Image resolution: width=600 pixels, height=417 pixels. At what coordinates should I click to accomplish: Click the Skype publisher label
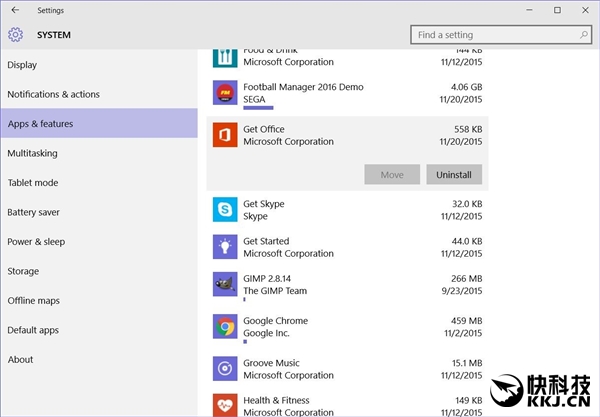click(255, 216)
